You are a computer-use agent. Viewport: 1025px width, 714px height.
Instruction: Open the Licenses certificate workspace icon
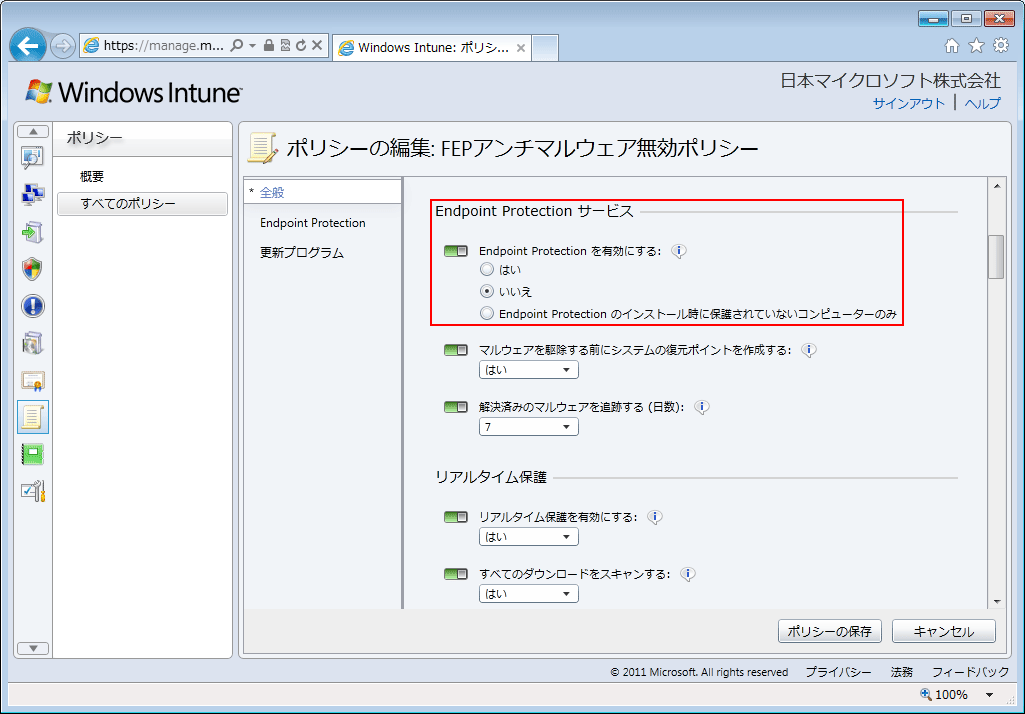tap(33, 380)
